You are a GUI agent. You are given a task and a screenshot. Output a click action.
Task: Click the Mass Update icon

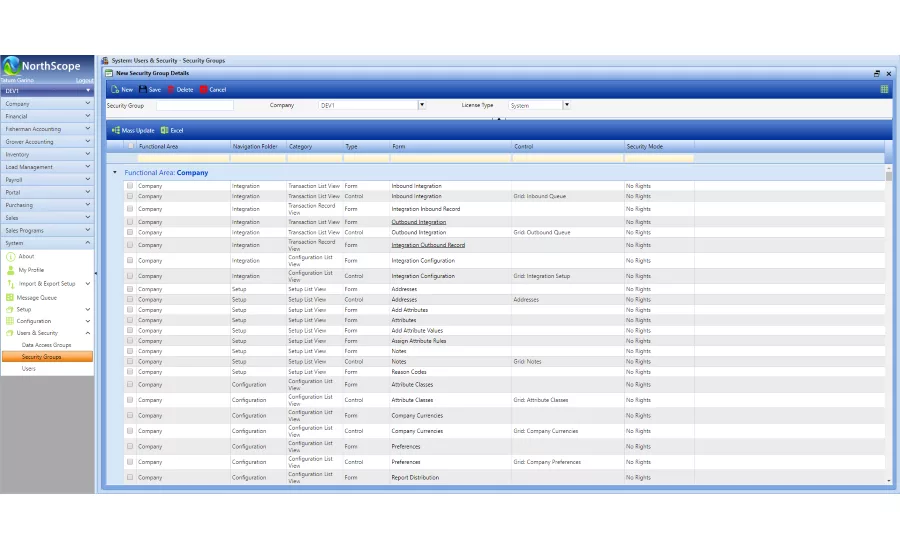click(116, 130)
